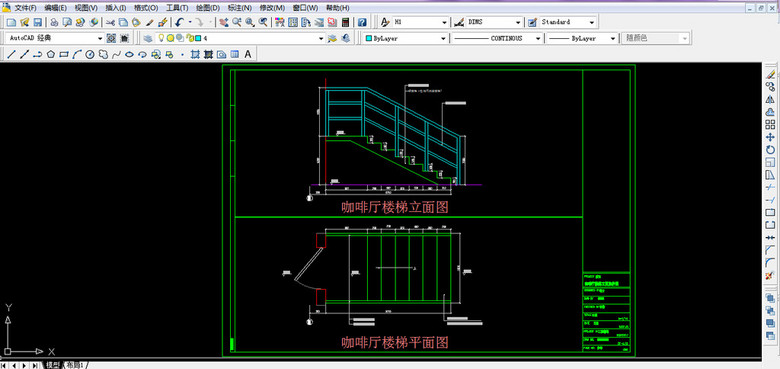Expand the ByLayer color dropdown
This screenshot has height=369, width=780.
[443, 38]
